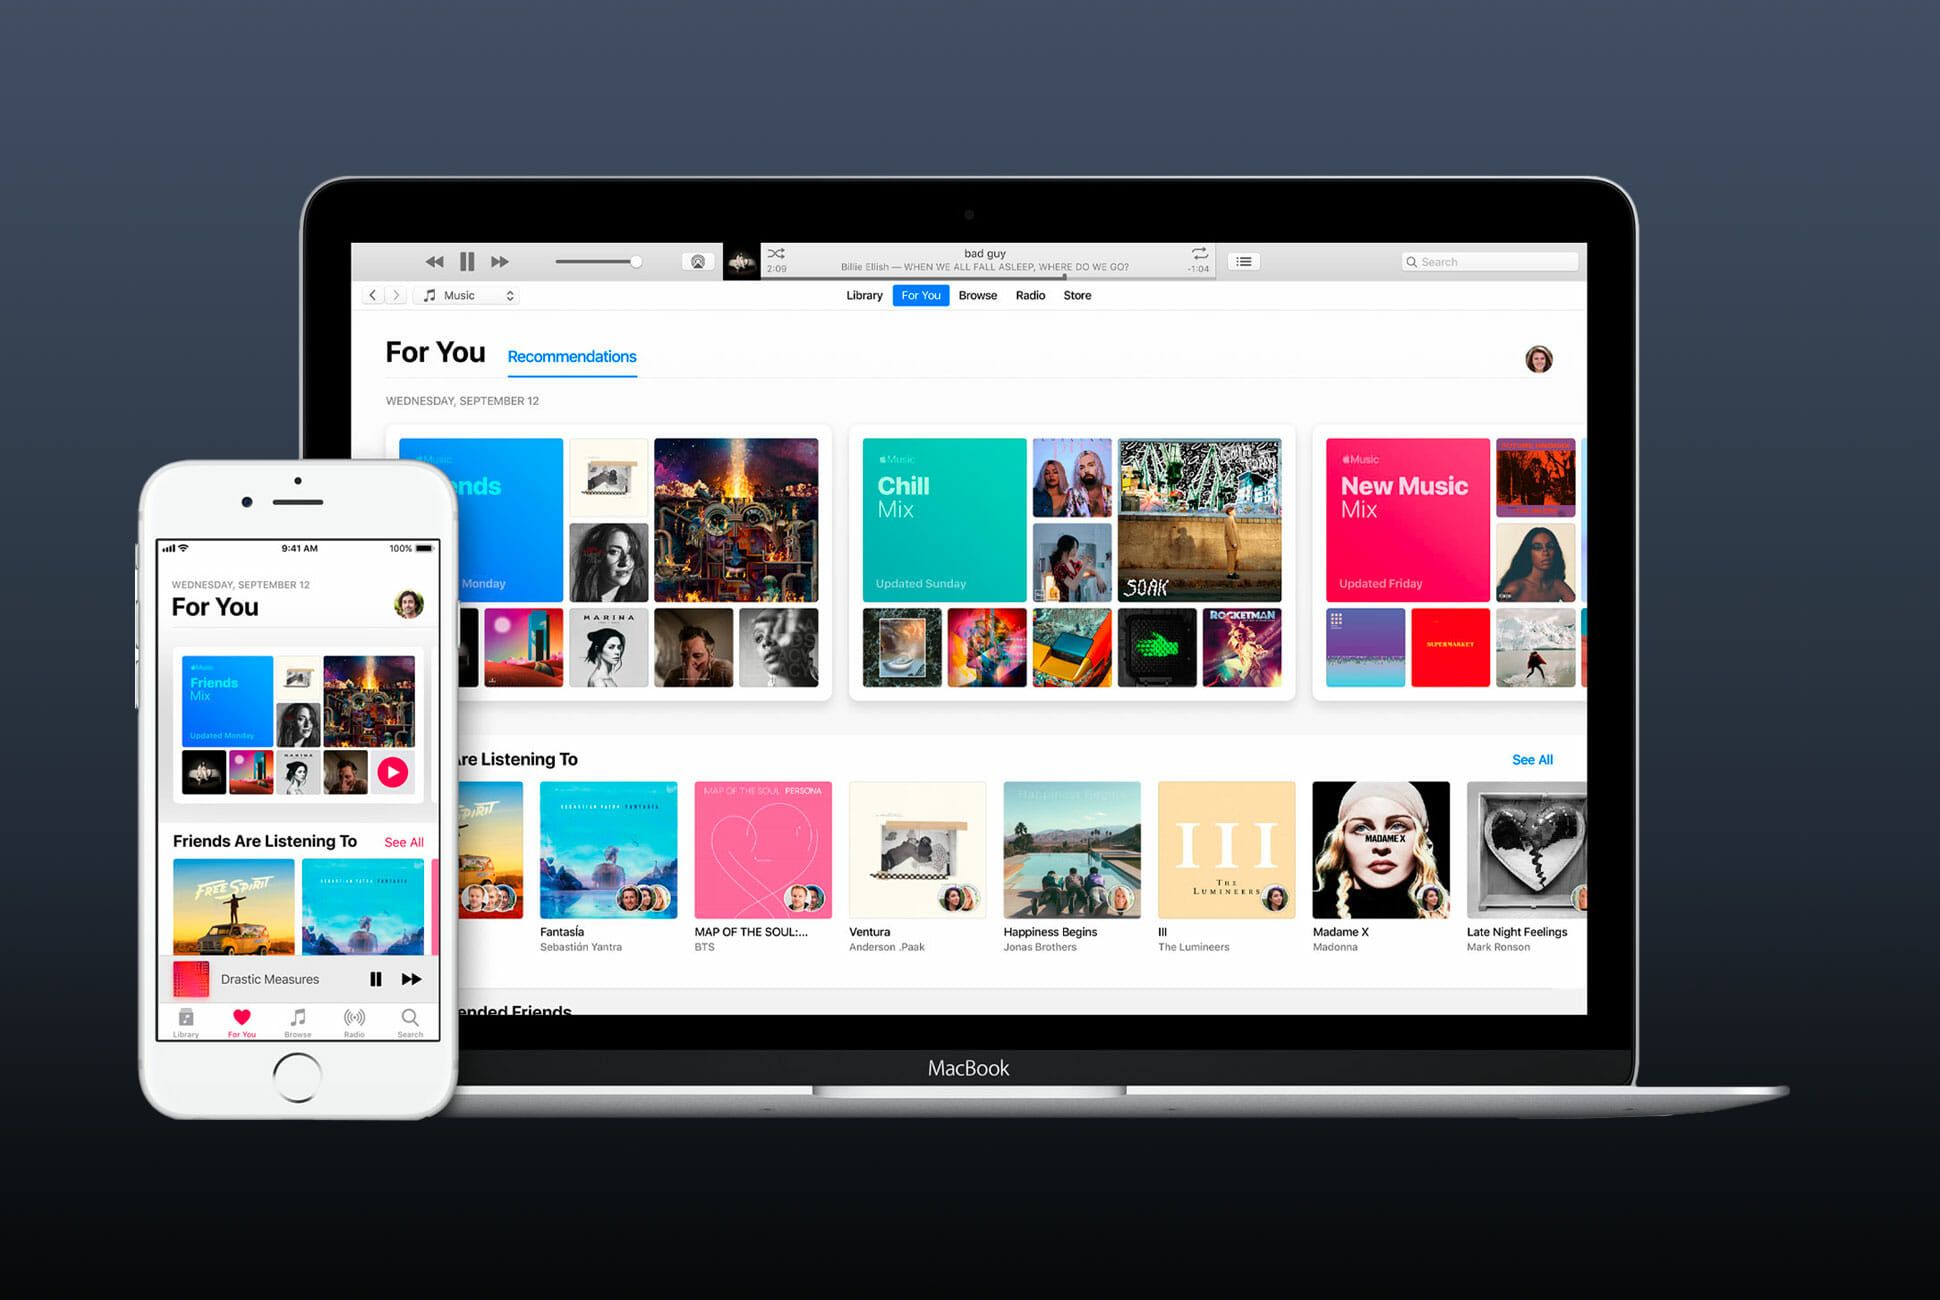Click the pause button in now playing bar
The width and height of the screenshot is (1940, 1300).
(x=469, y=260)
